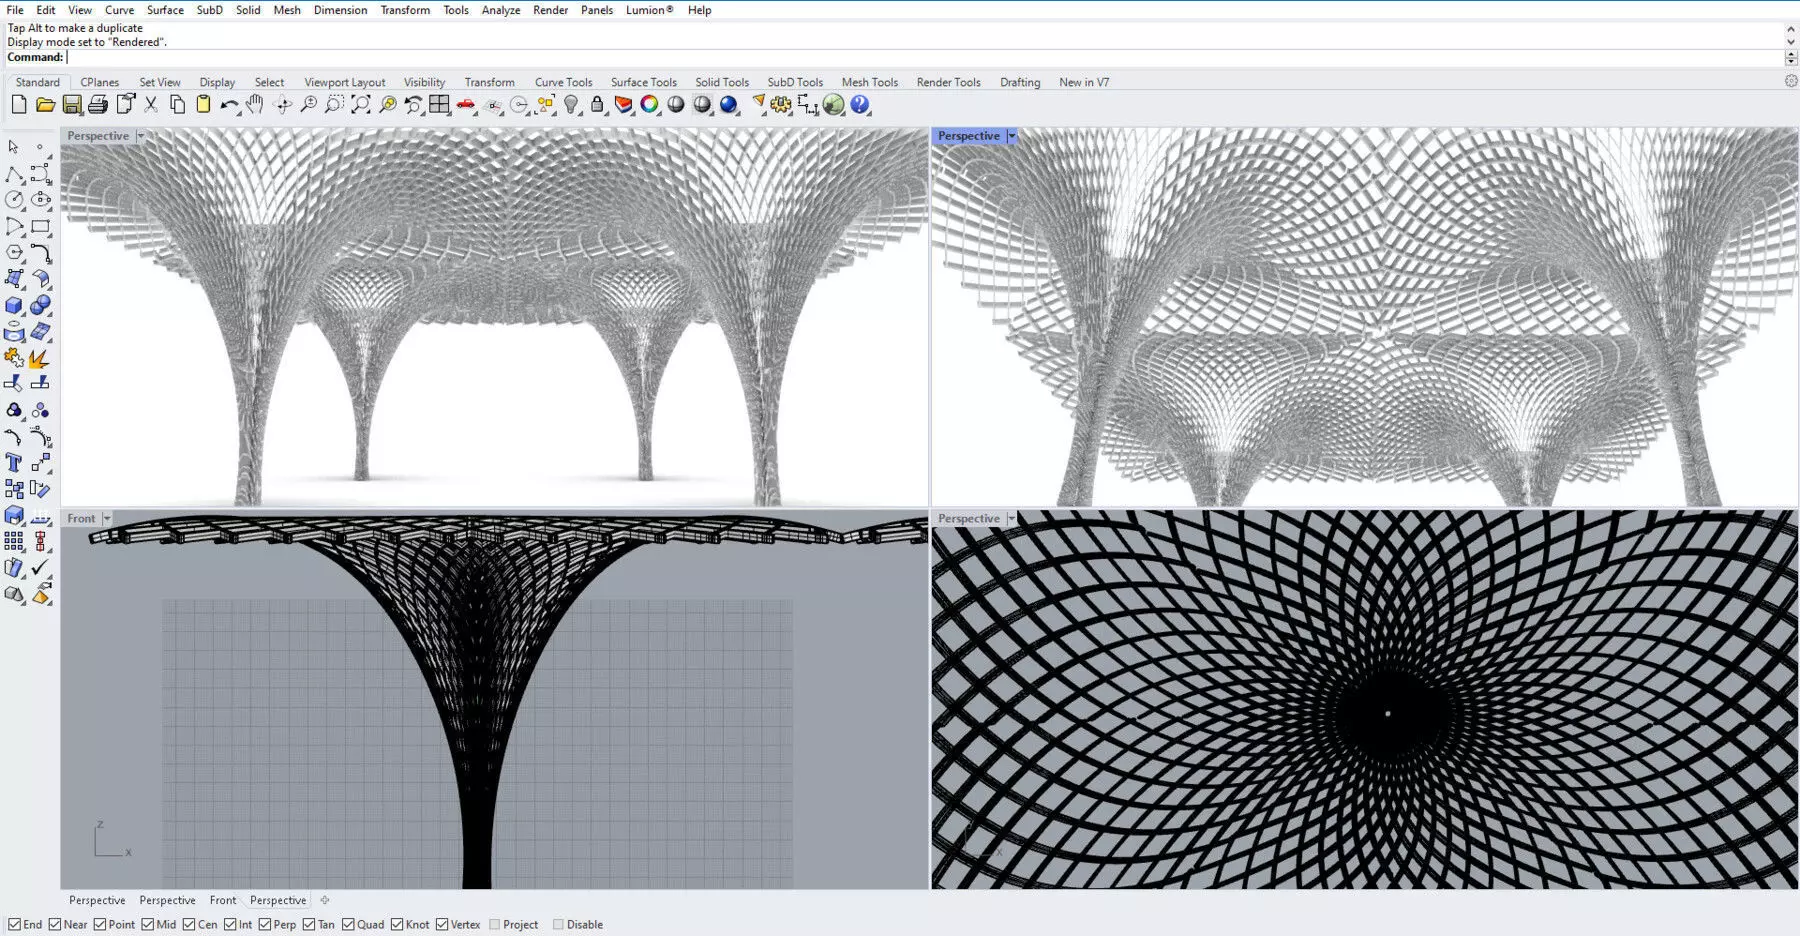Activate the Pan hand tool
This screenshot has height=936, width=1800.
(x=255, y=105)
